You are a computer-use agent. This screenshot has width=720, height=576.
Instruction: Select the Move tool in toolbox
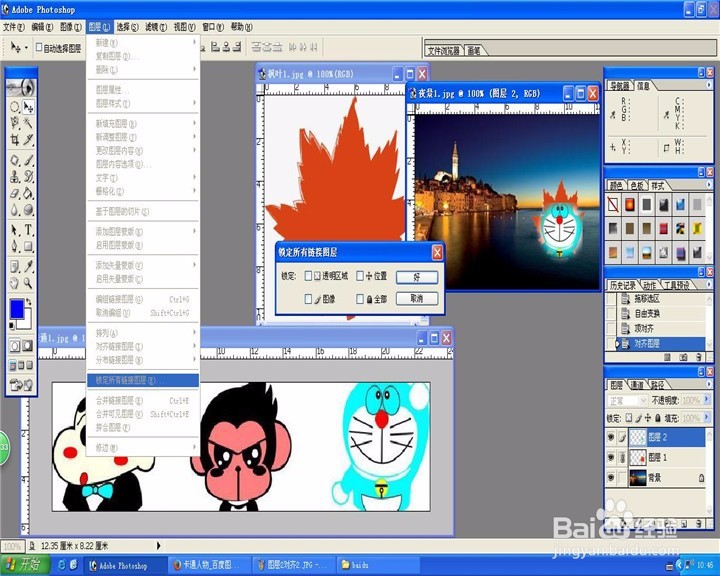28,107
